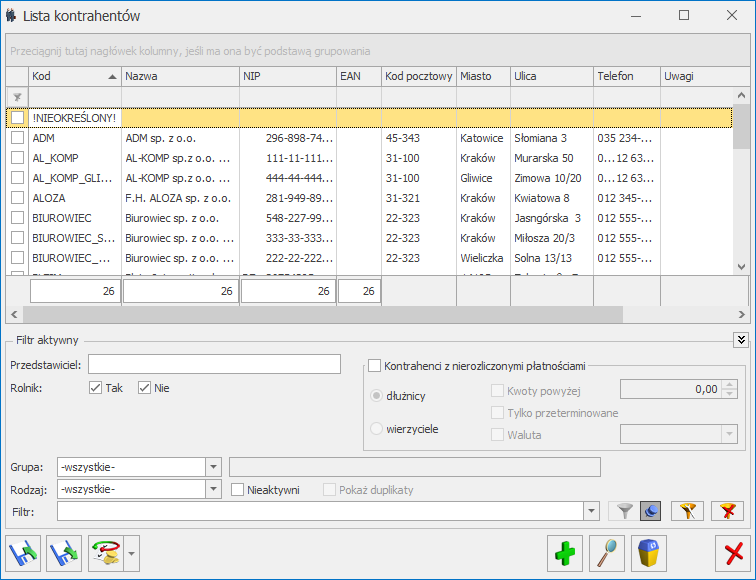Click first blue-green arrows icon at bottom left
Image resolution: width=756 pixels, height=580 pixels.
23,552
